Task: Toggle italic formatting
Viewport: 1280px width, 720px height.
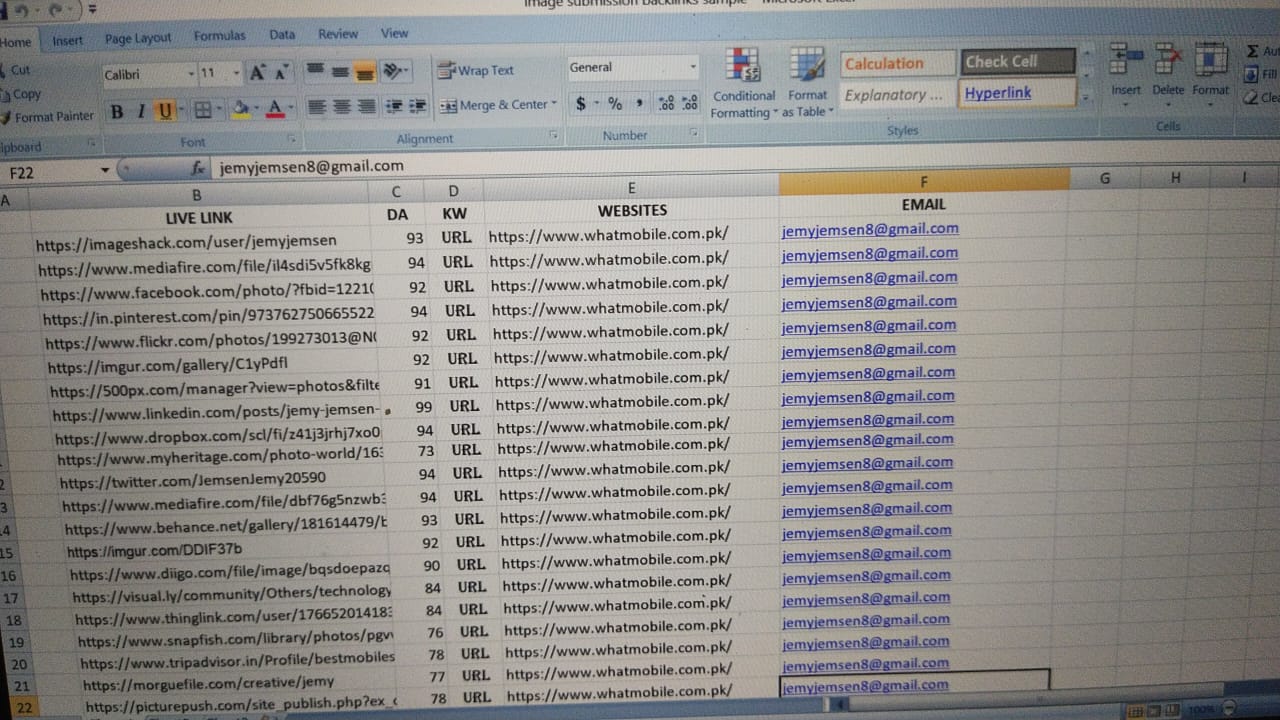Action: [141, 111]
